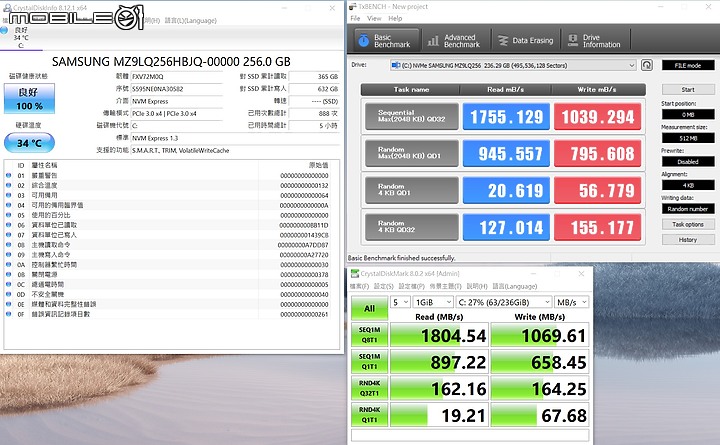Click Random Max(2048 KB) QD1 task button
The width and height of the screenshot is (720, 445).
click(412, 153)
